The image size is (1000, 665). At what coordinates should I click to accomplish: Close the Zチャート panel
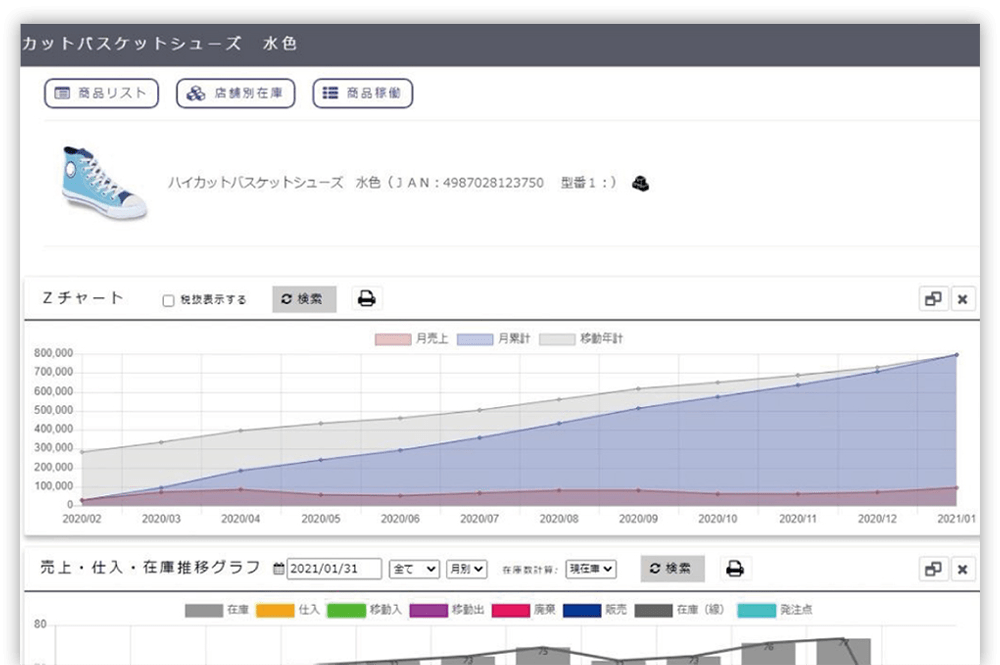point(962,299)
